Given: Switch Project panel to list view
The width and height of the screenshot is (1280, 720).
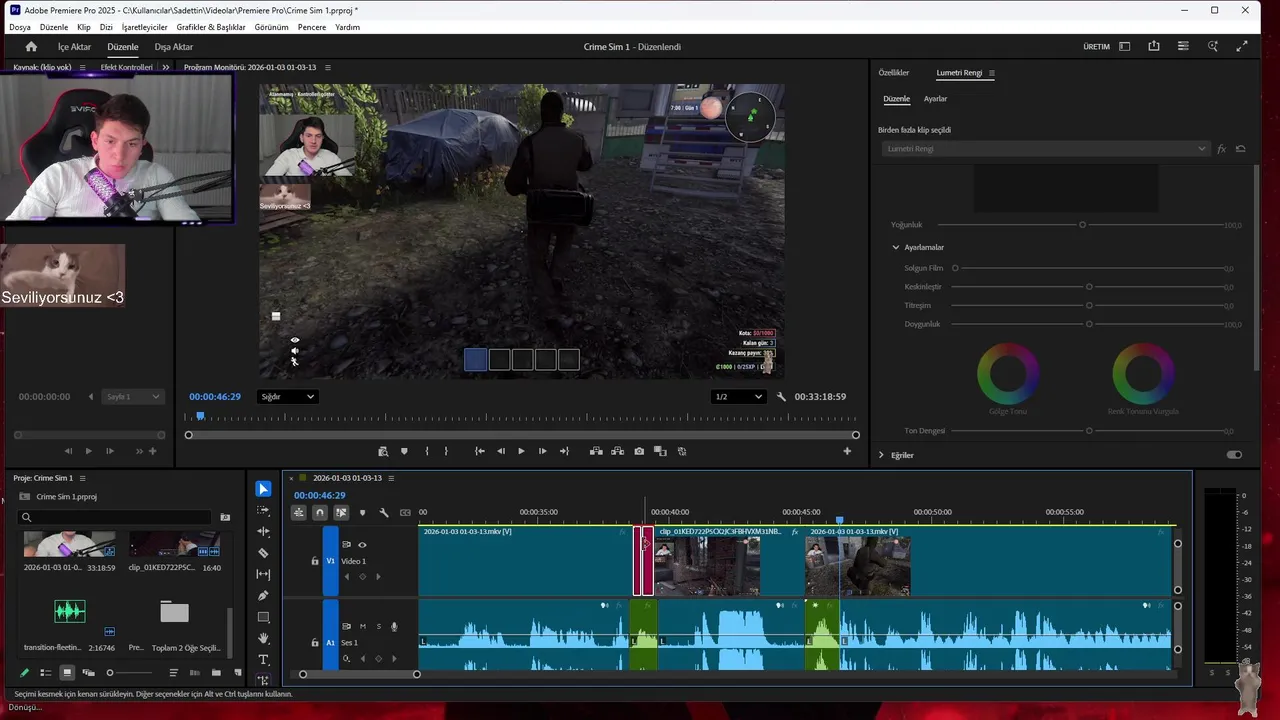Looking at the screenshot, I should tap(45, 673).
